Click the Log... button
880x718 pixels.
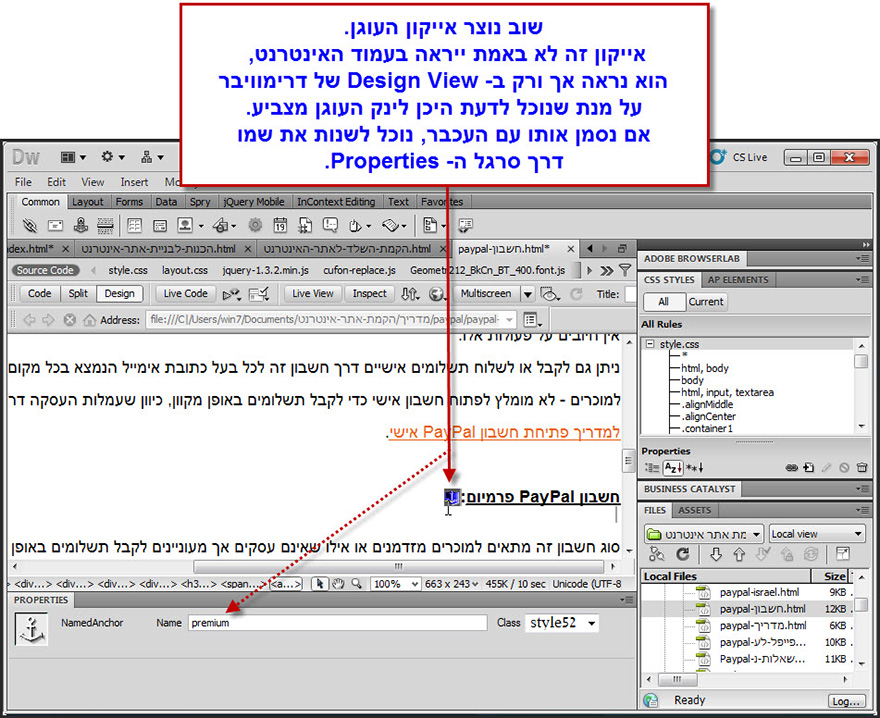coord(846,701)
